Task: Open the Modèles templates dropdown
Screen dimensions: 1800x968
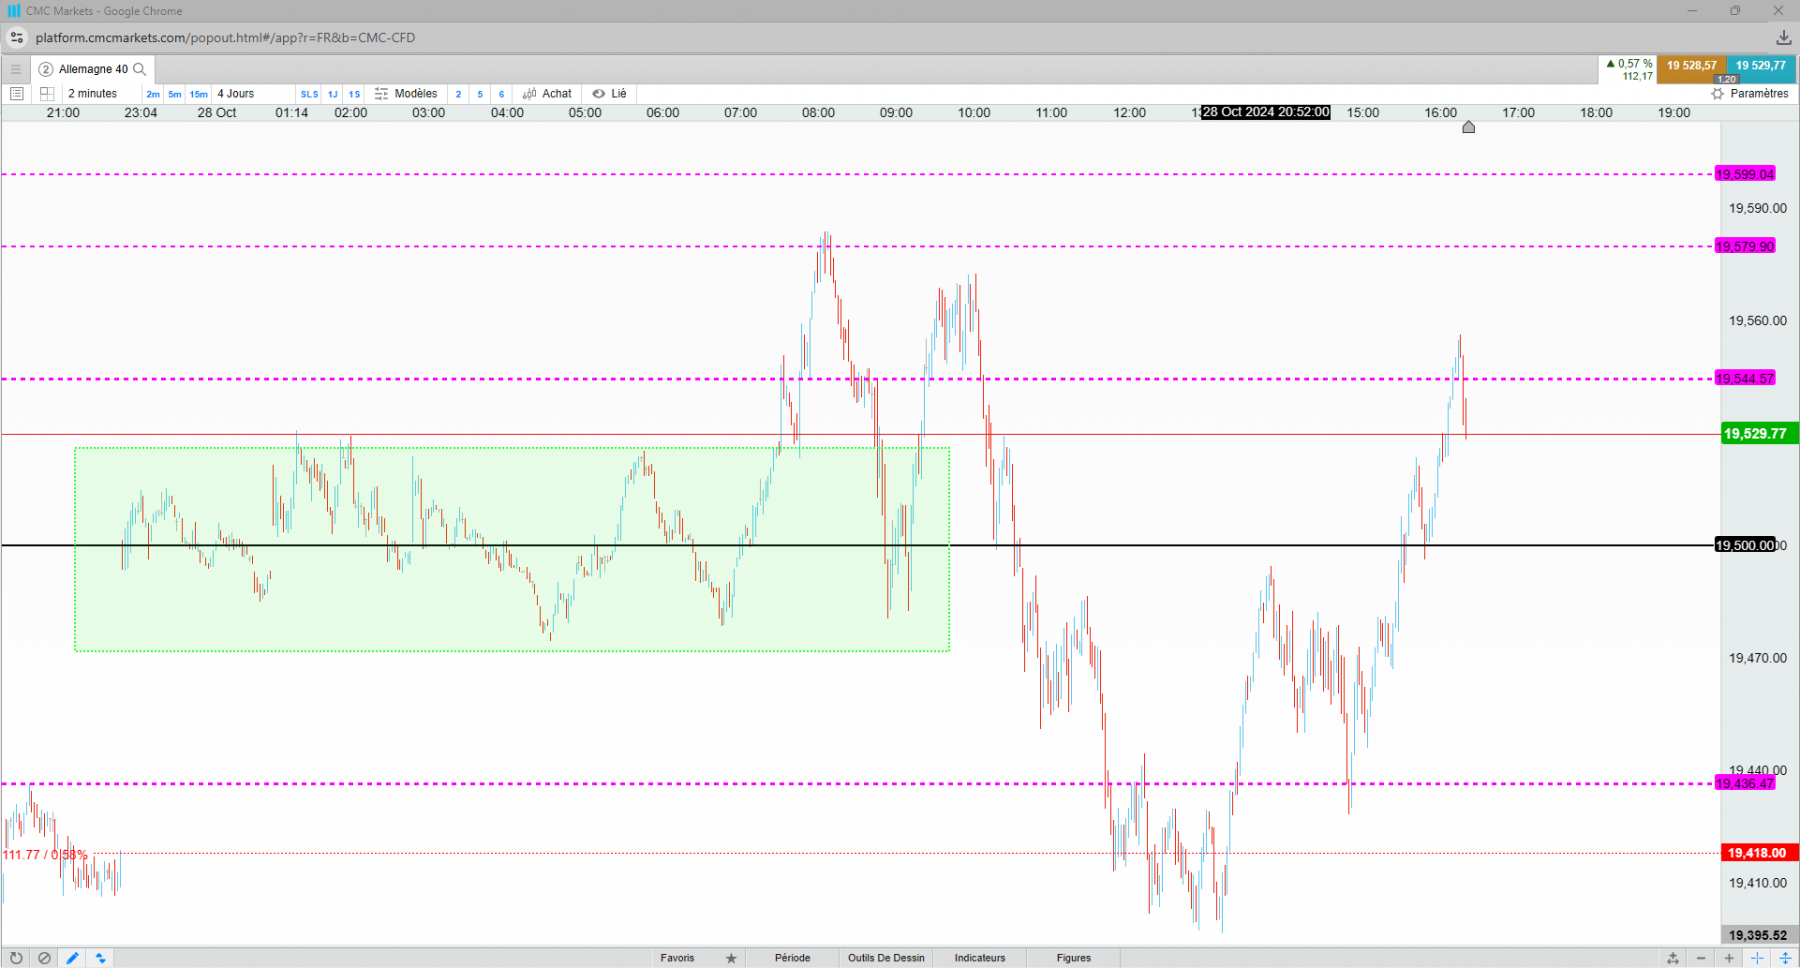Action: (x=415, y=94)
